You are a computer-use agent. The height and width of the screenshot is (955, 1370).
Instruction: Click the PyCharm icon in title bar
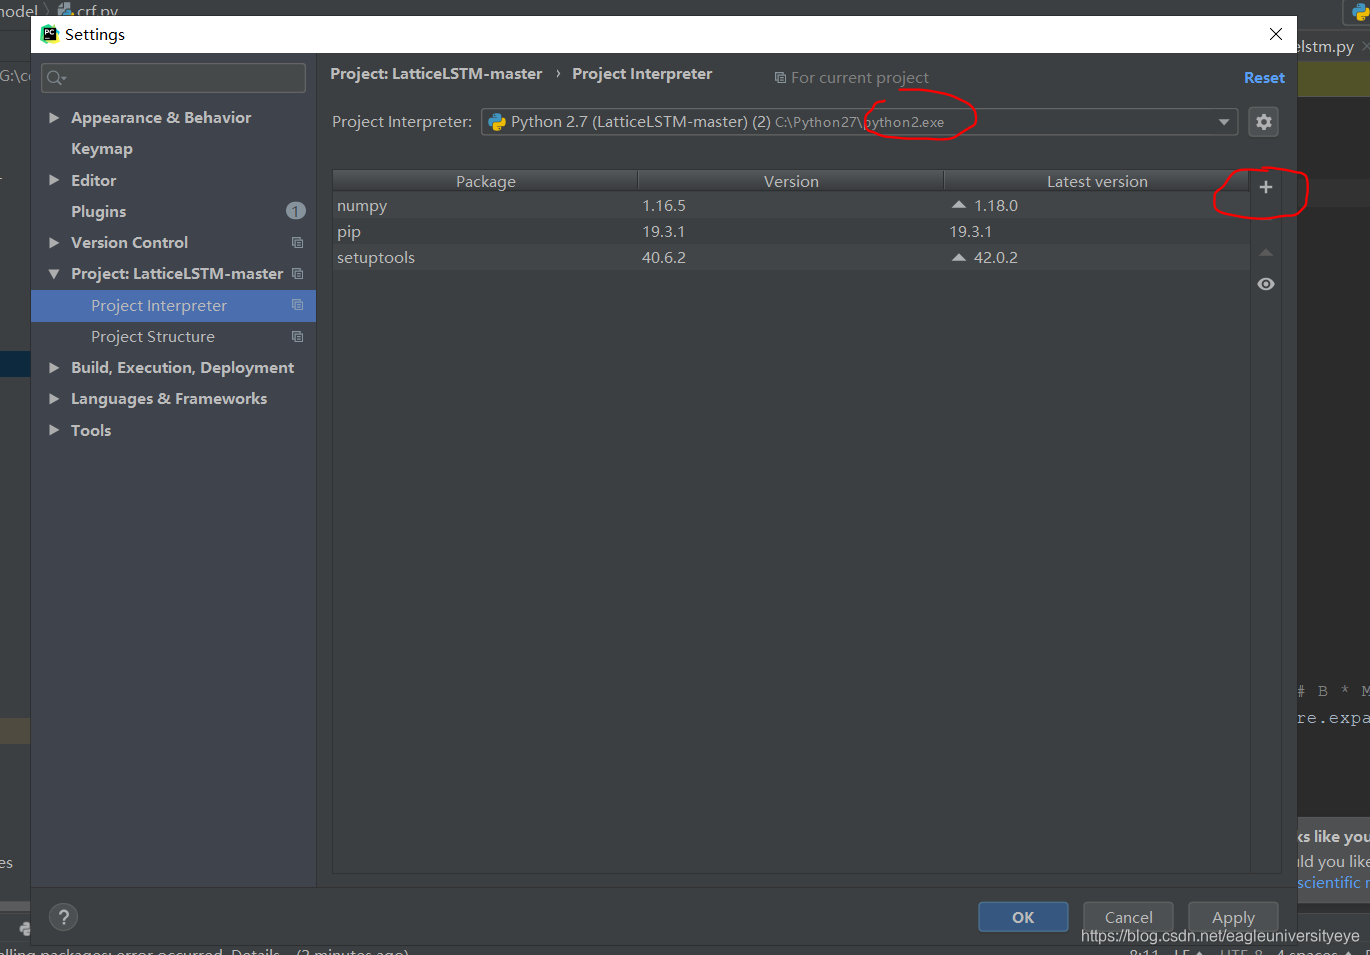[x=50, y=34]
